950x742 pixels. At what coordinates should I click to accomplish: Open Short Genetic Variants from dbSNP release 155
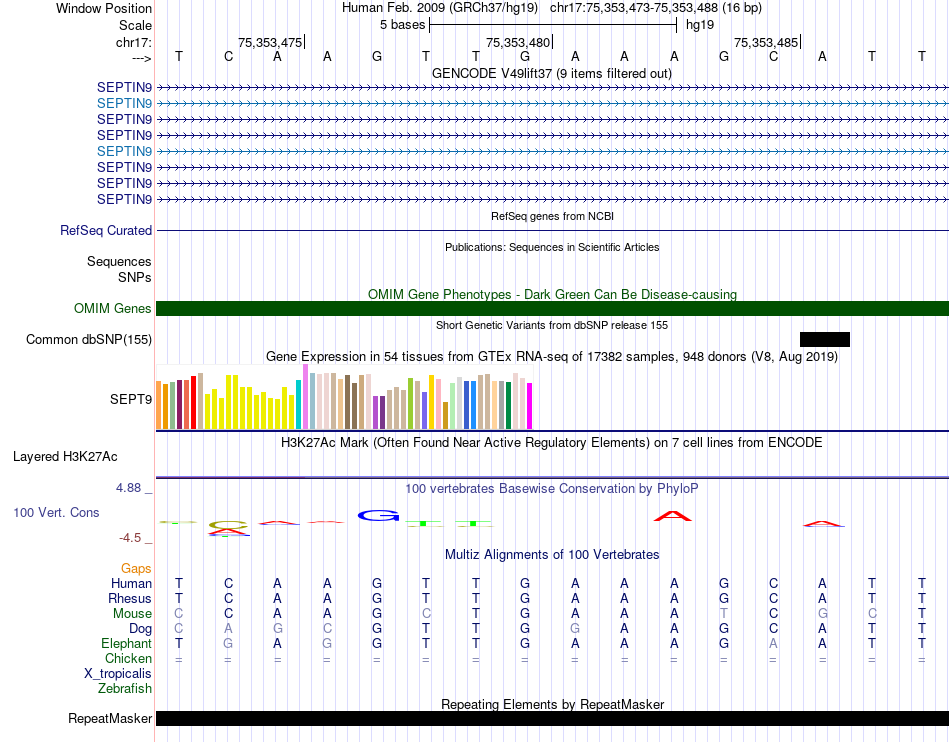click(552, 325)
